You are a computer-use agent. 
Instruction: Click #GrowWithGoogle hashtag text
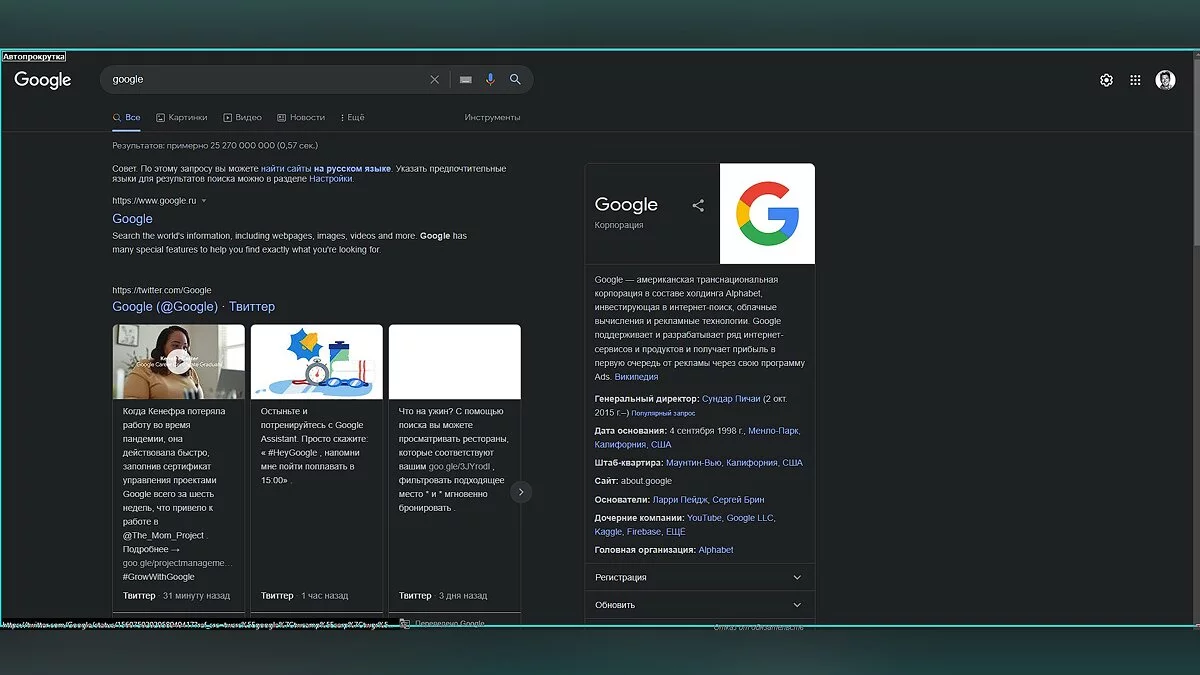159,577
